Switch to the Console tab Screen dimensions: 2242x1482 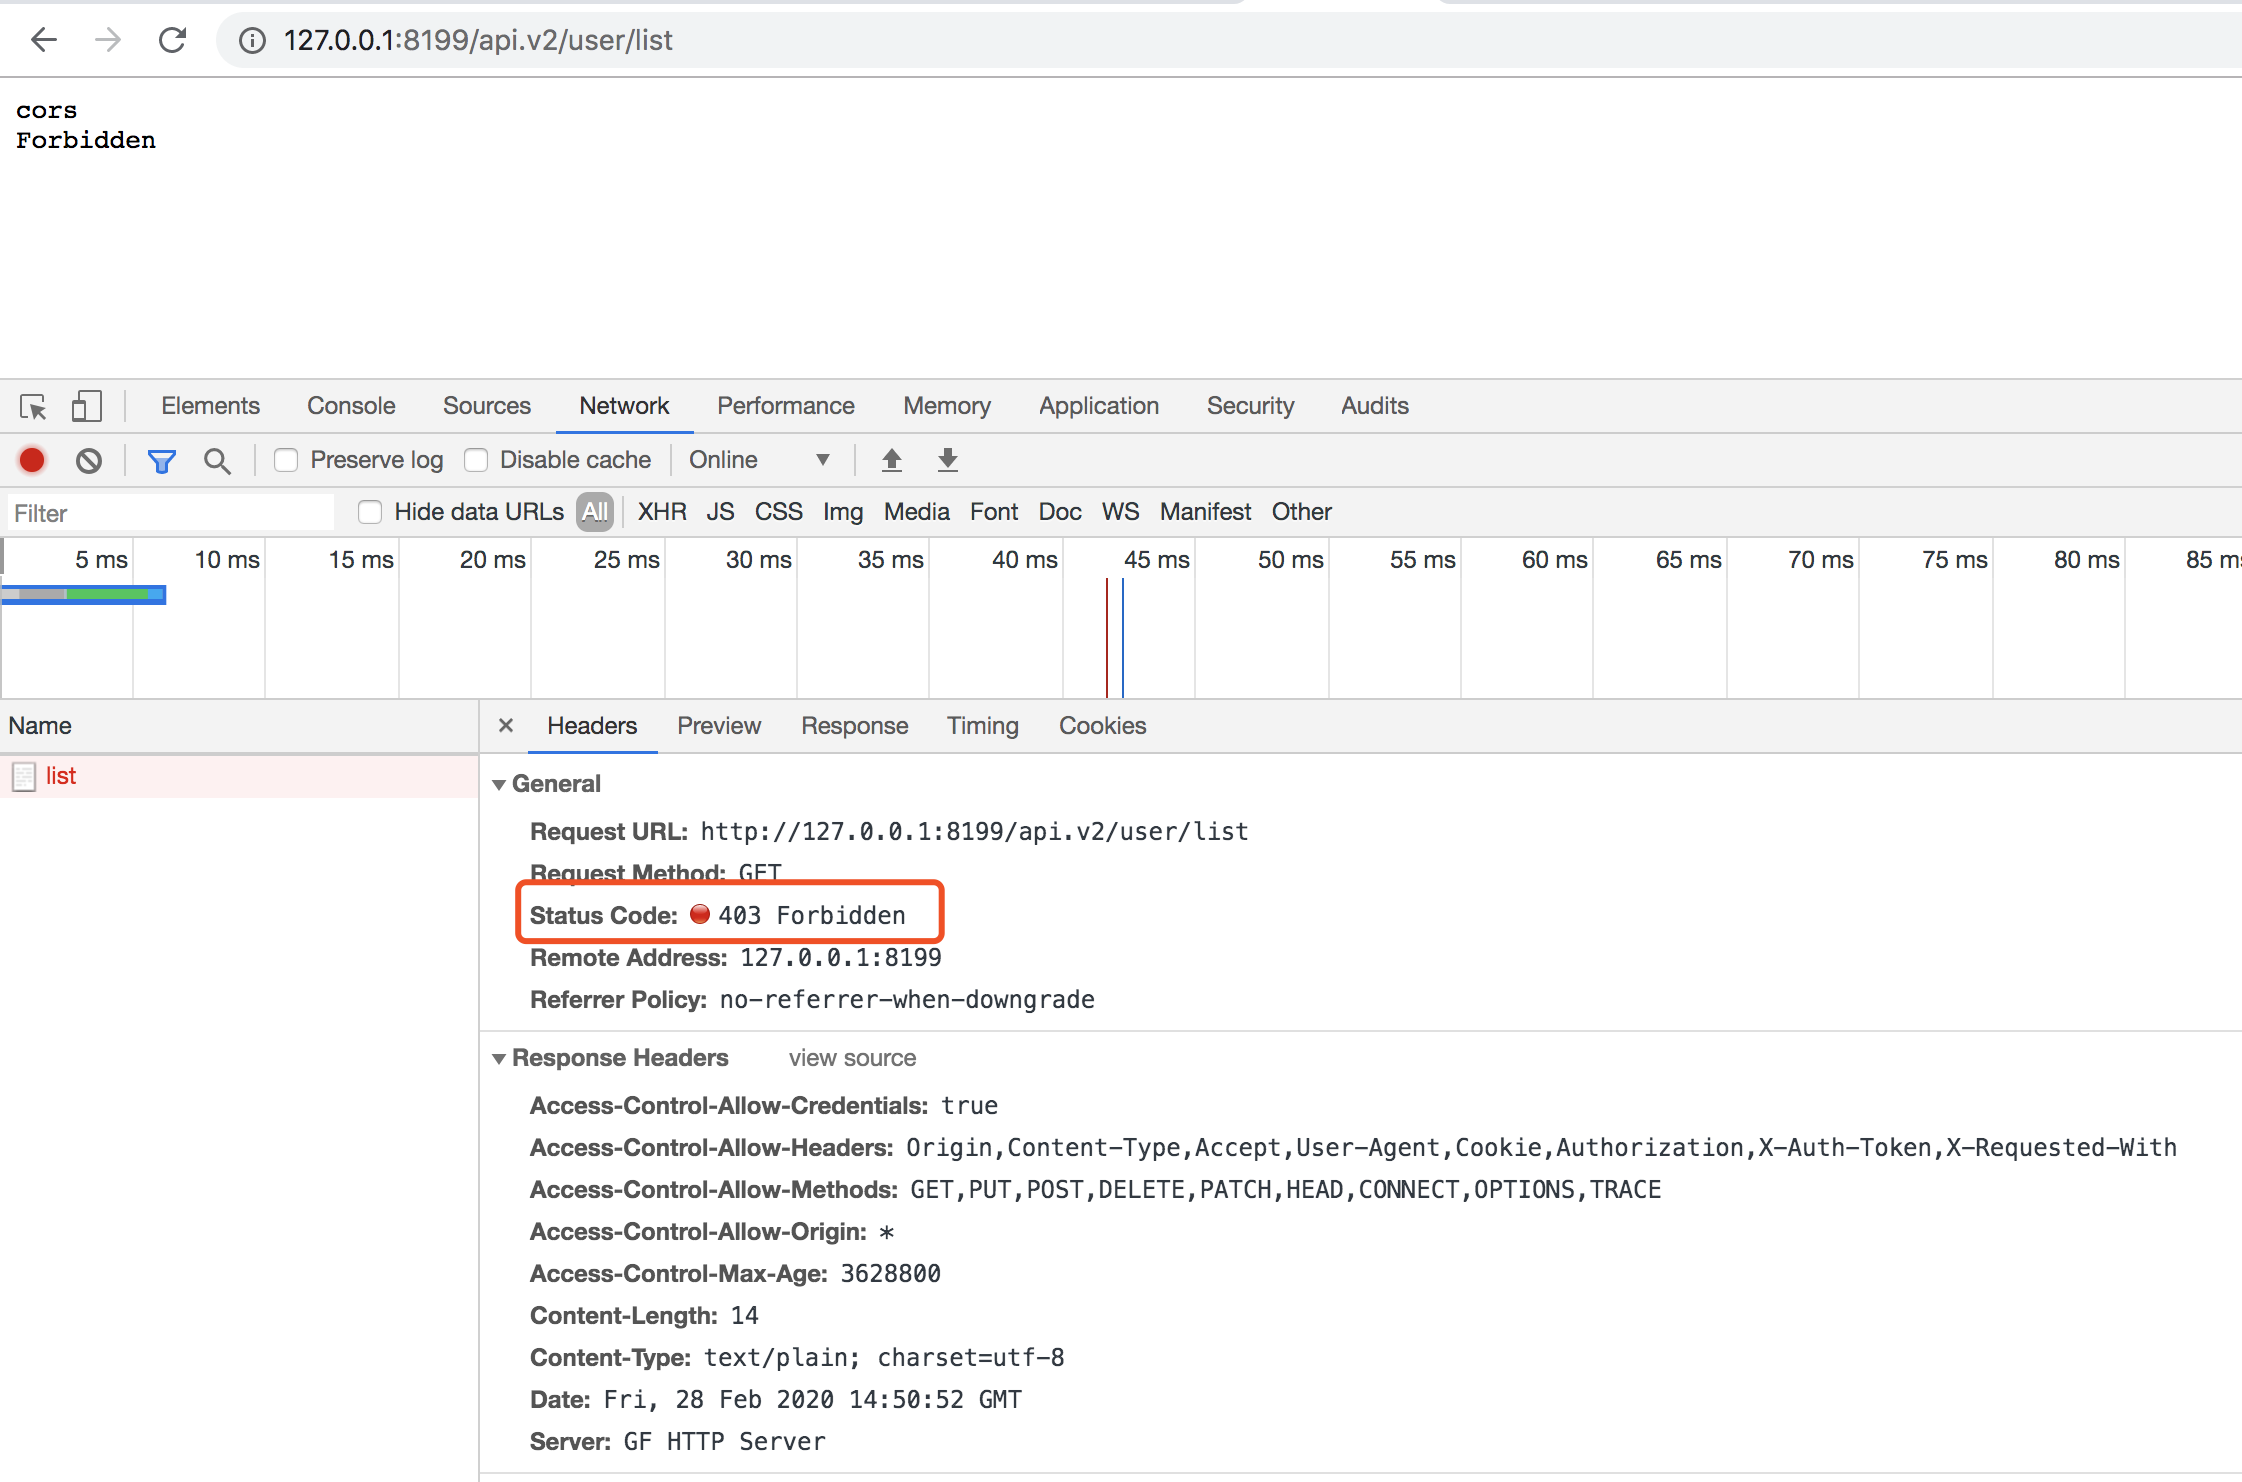click(351, 406)
